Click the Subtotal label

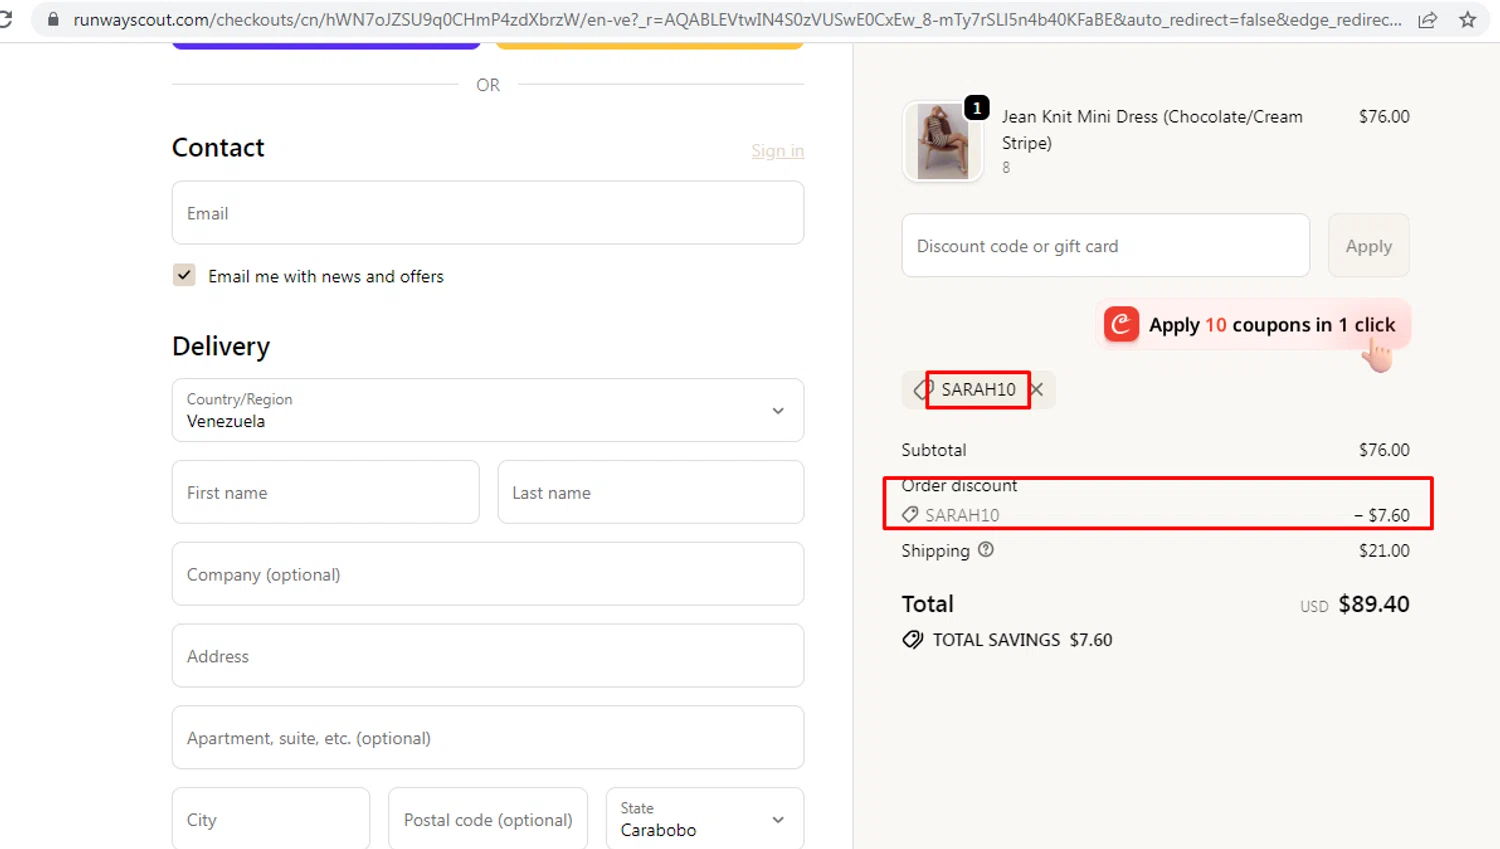click(934, 450)
